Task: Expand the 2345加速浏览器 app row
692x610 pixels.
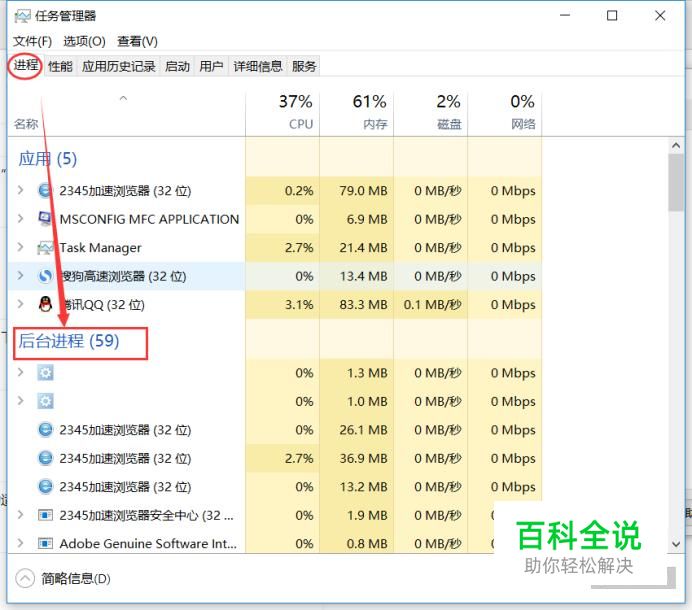Action: pos(20,190)
